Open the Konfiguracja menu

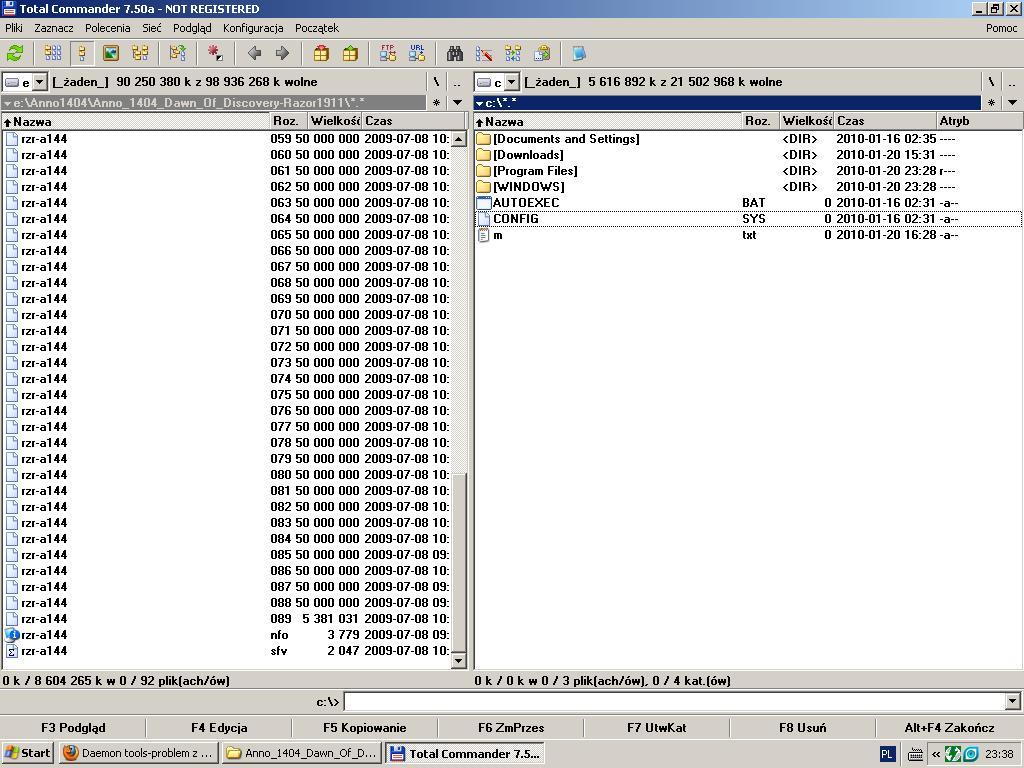click(x=253, y=28)
